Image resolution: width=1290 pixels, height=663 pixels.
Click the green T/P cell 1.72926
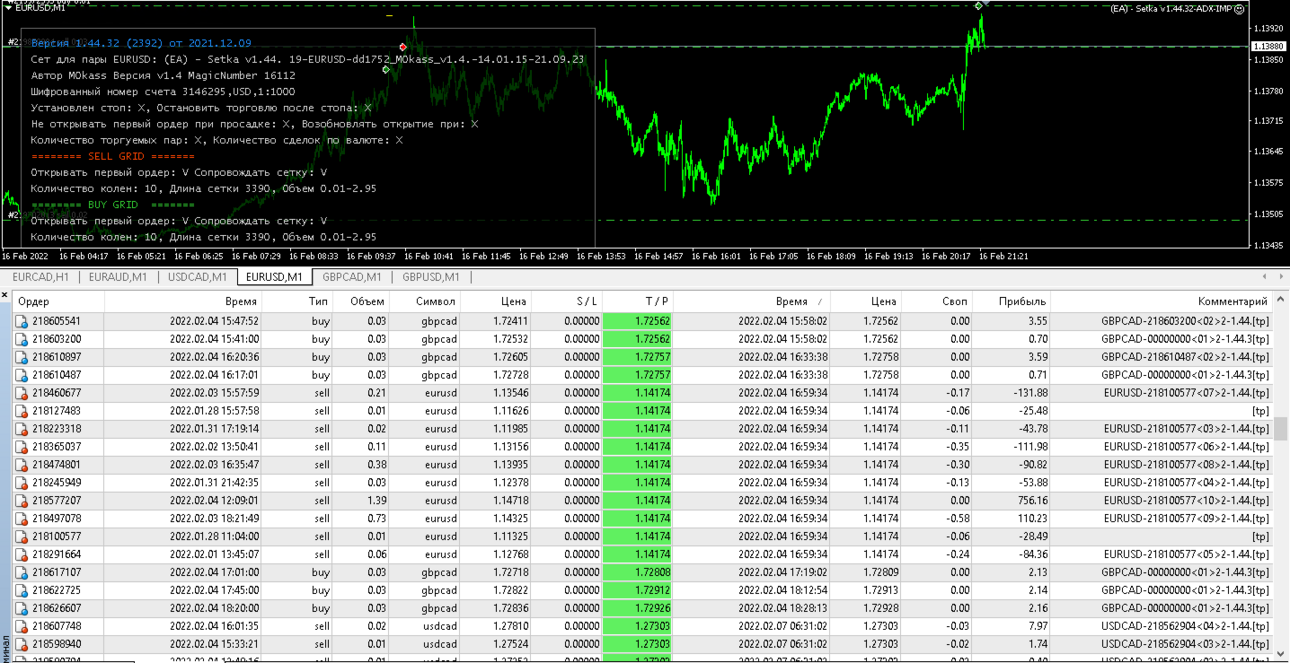point(637,609)
